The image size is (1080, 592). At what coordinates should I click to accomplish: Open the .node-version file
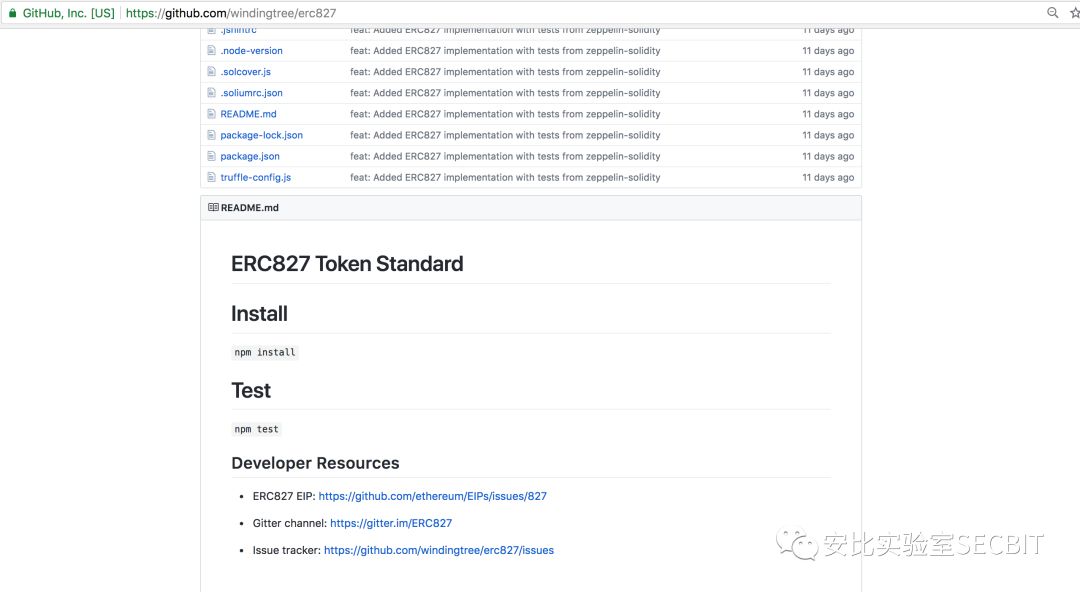click(x=251, y=51)
